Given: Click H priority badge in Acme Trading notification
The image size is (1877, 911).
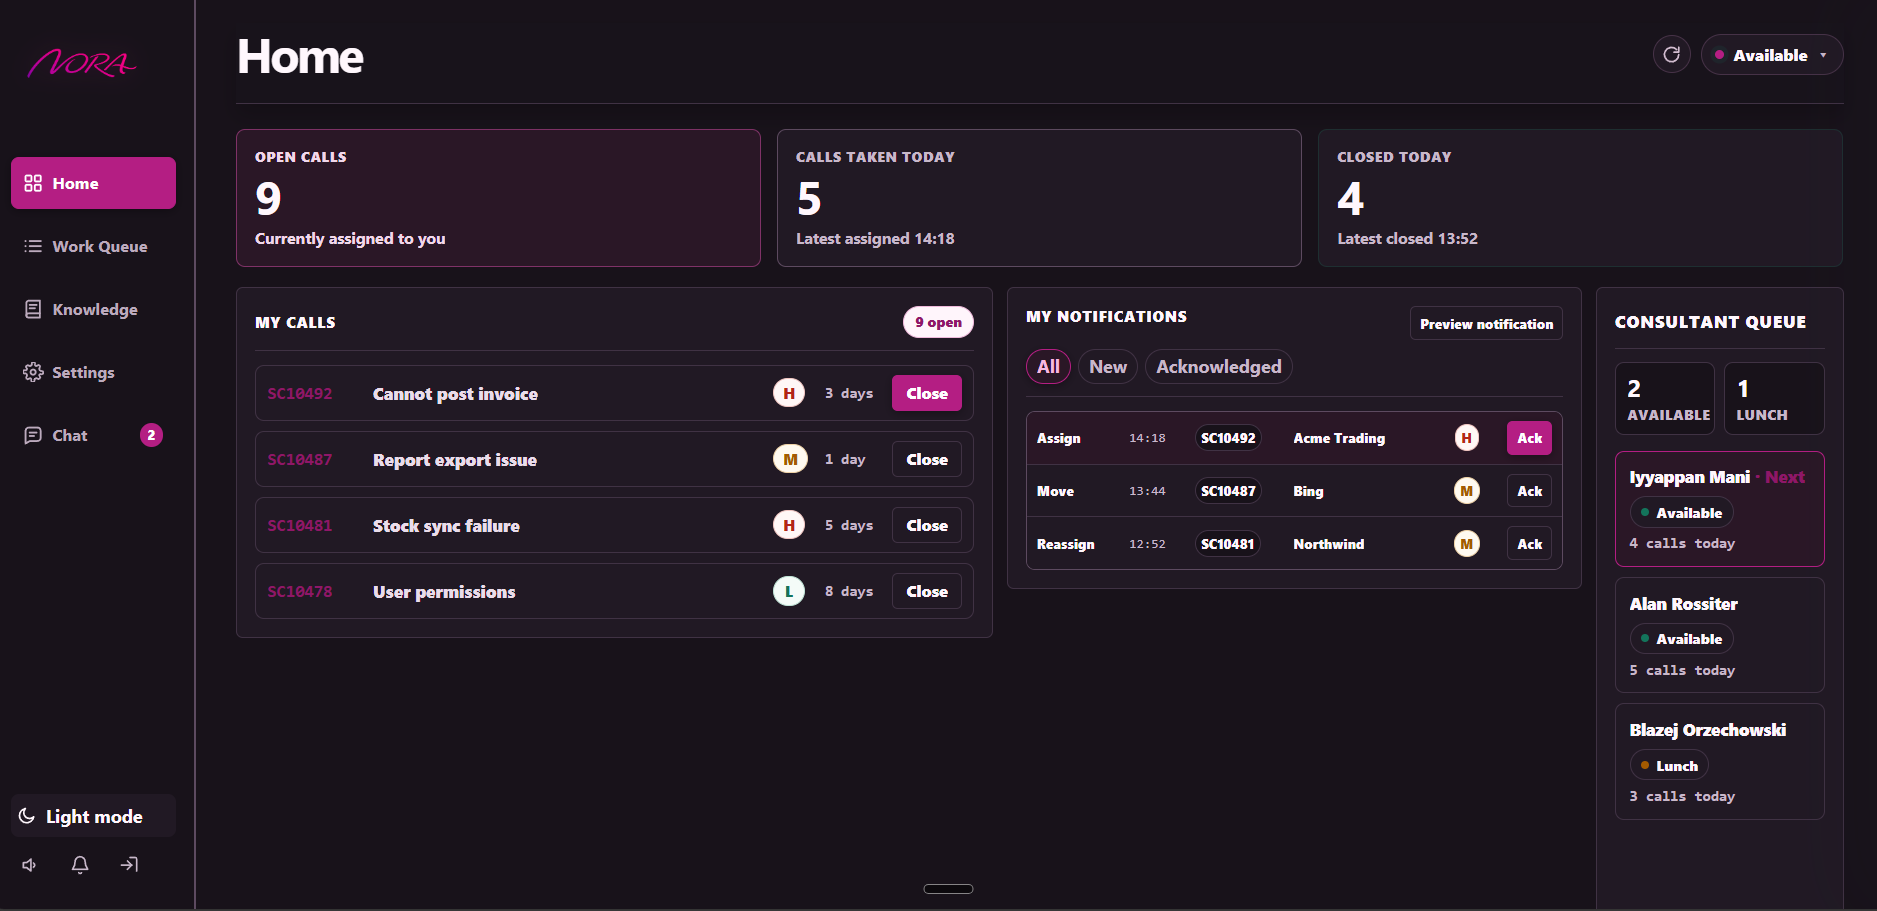Looking at the screenshot, I should coord(1467,438).
